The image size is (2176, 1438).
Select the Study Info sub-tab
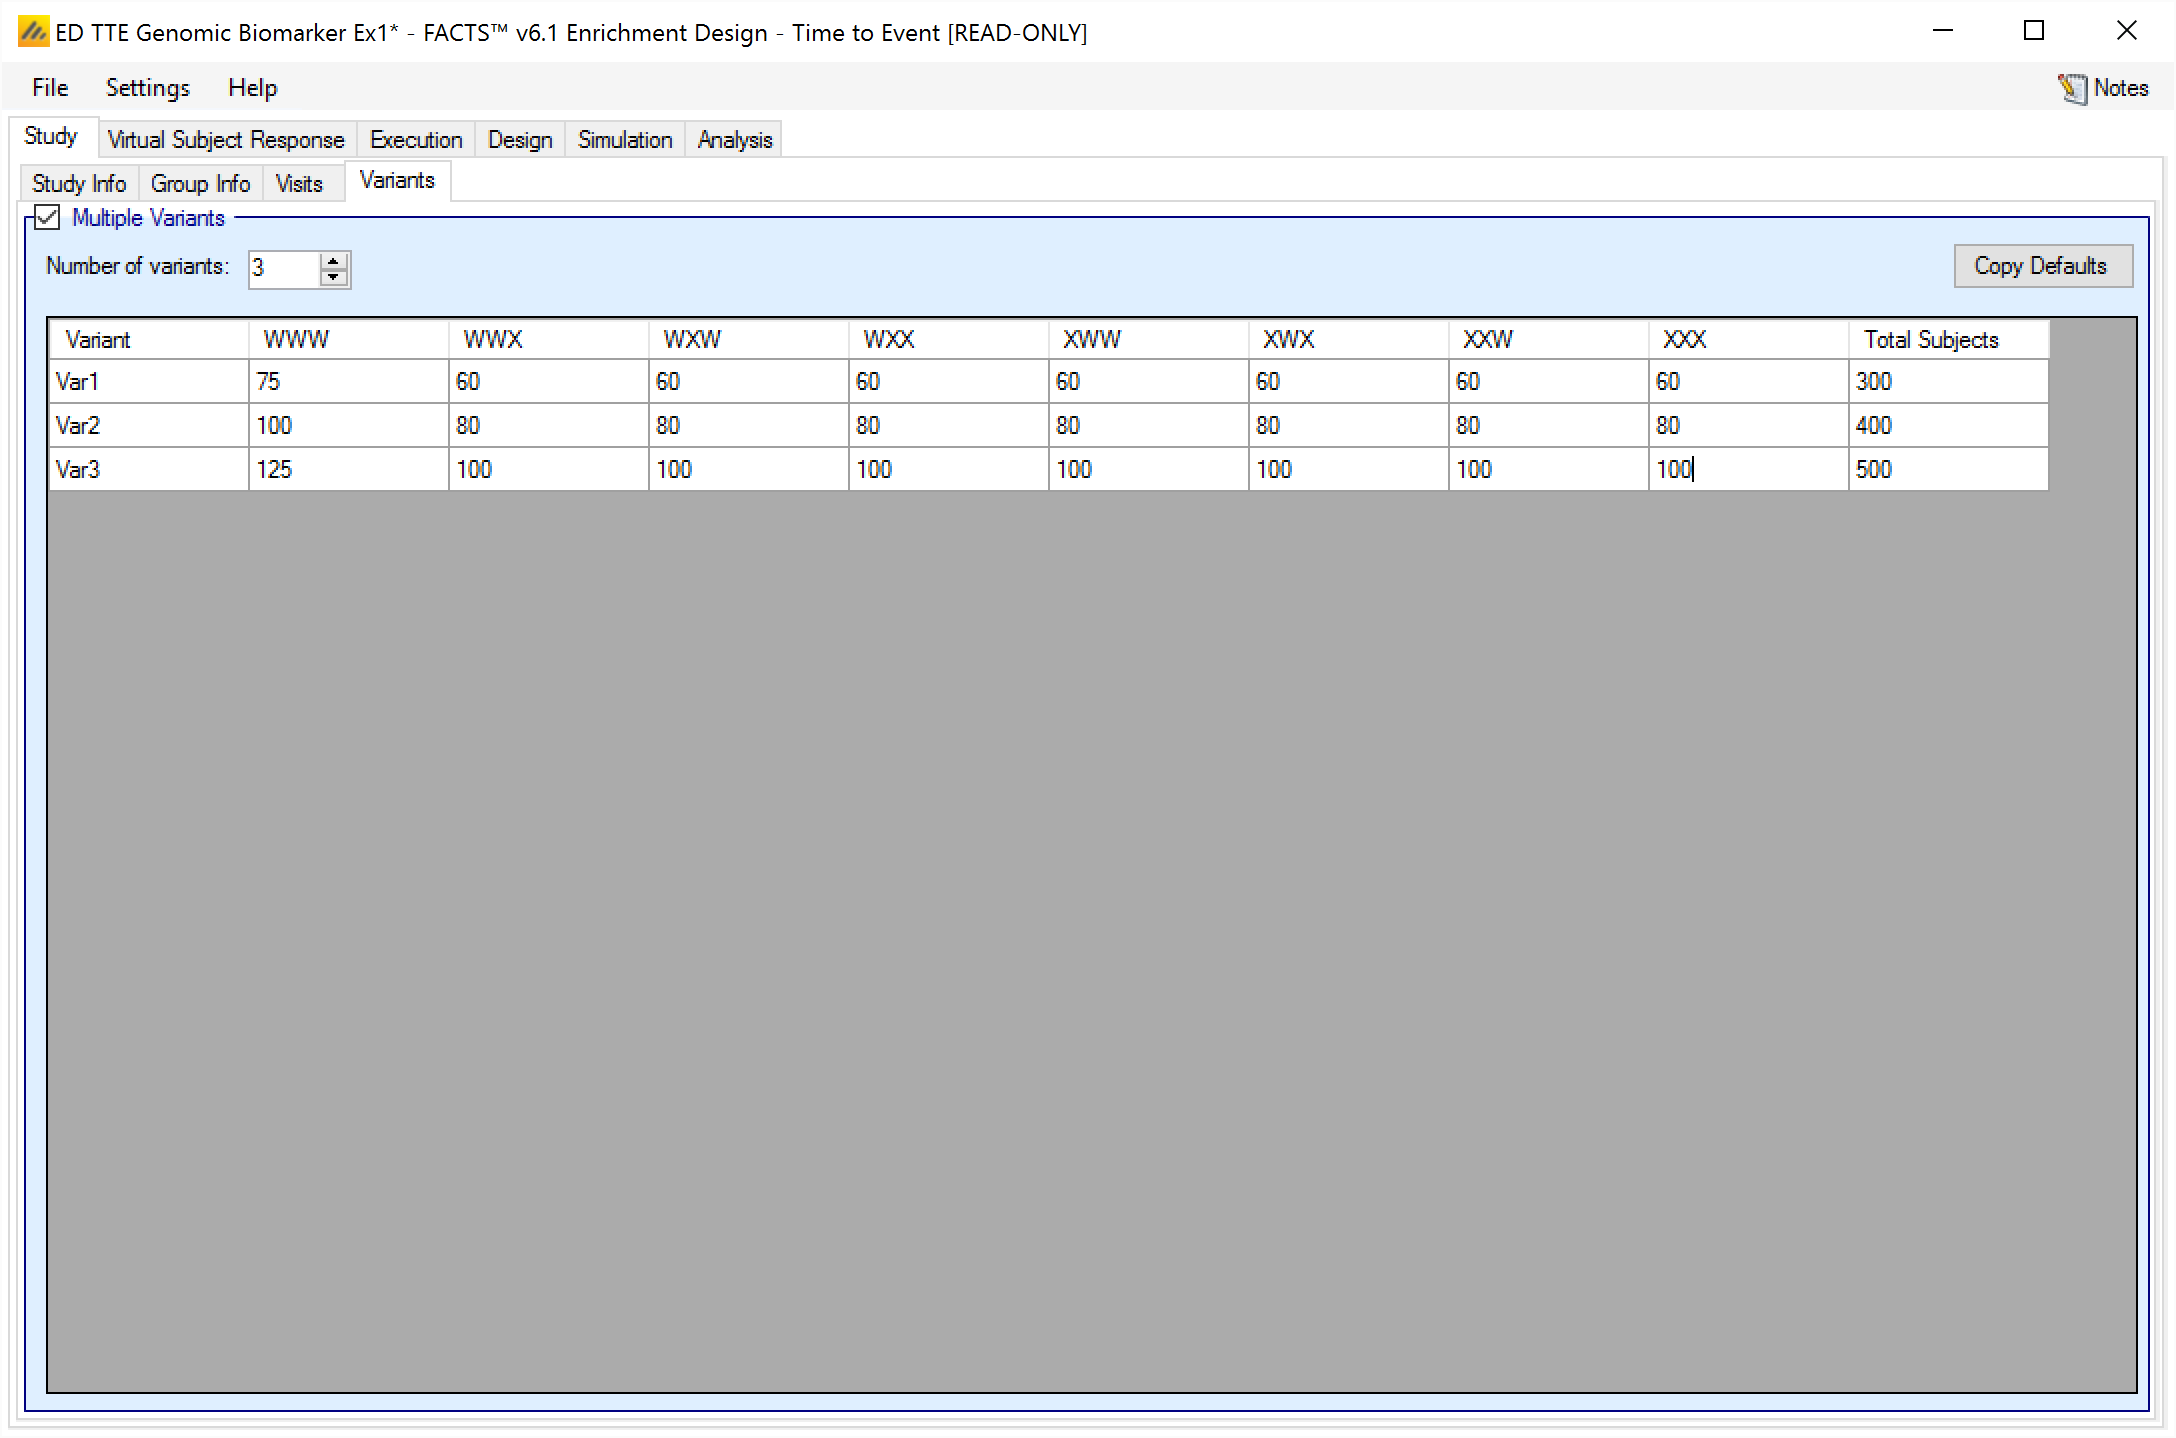[79, 184]
